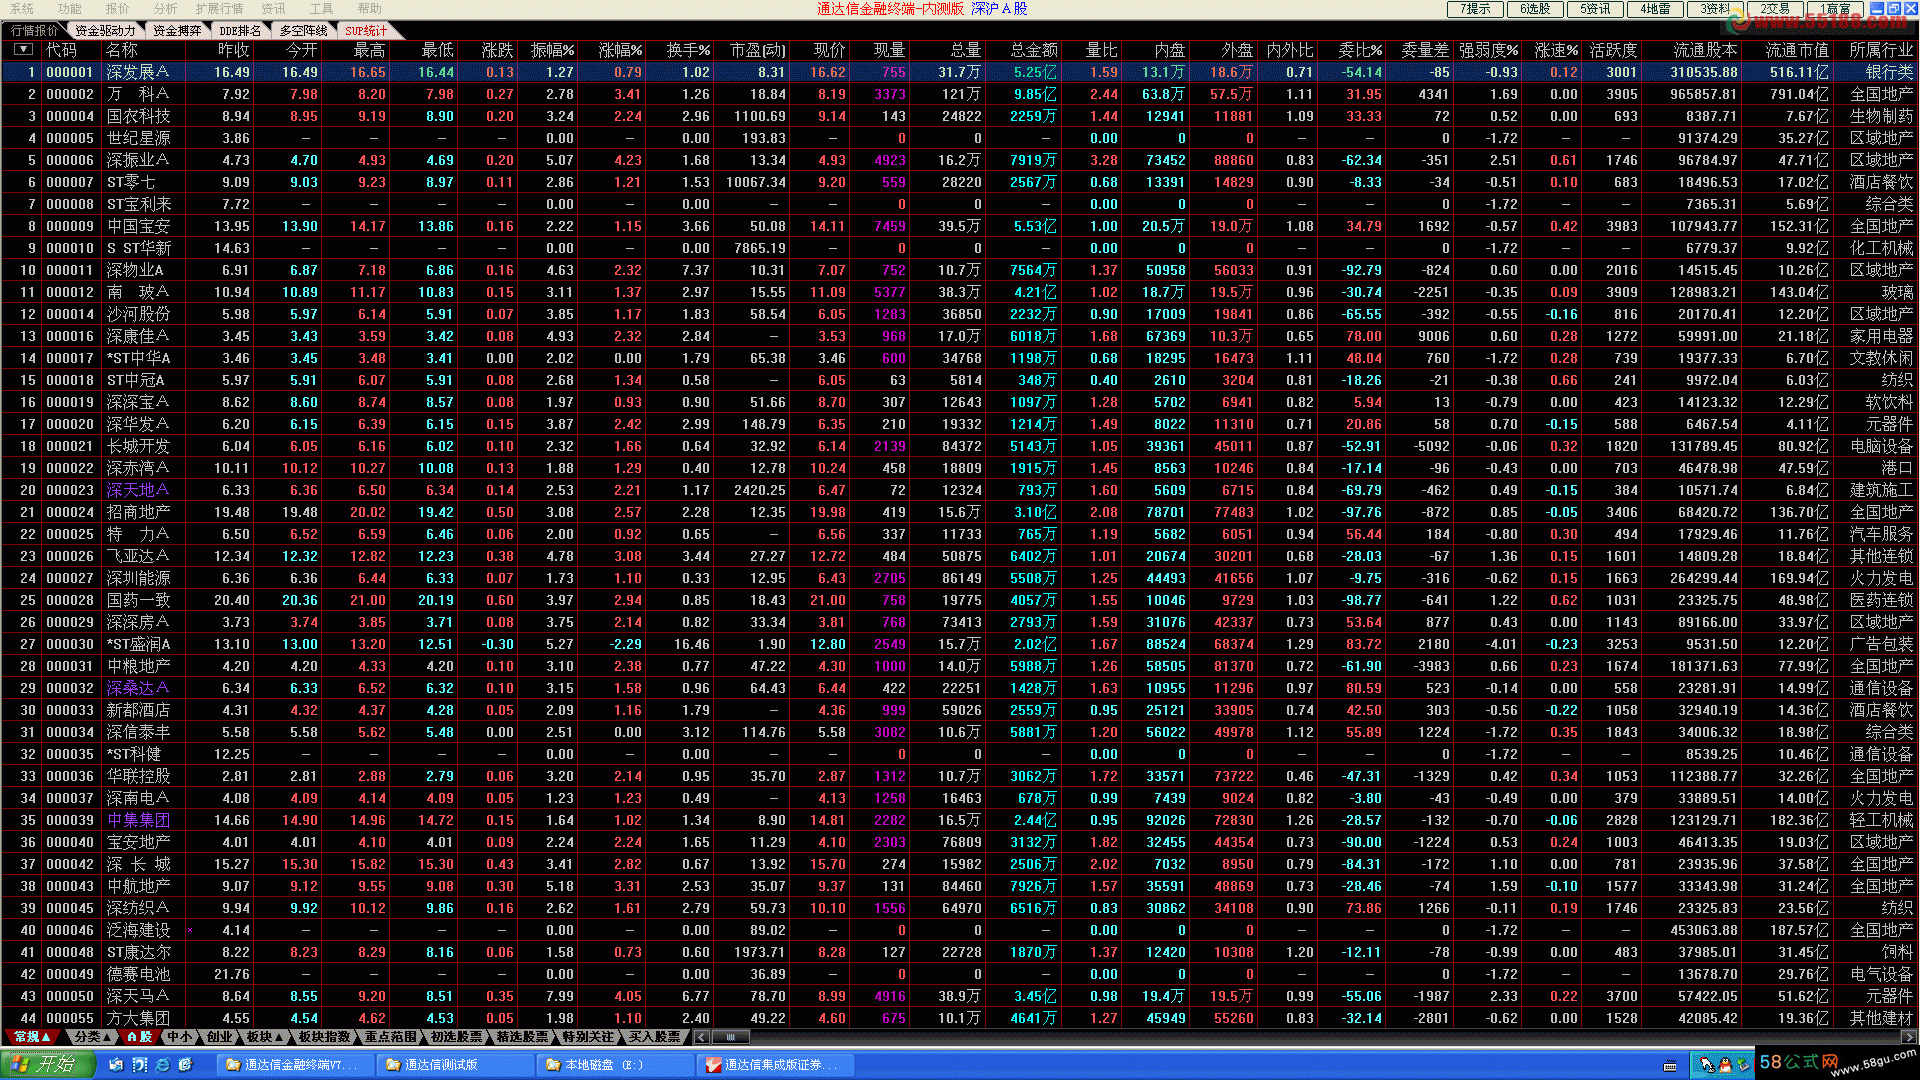The height and width of the screenshot is (1080, 1920).
Task: Select the 创业 bottom tab
Action: [x=220, y=1037]
